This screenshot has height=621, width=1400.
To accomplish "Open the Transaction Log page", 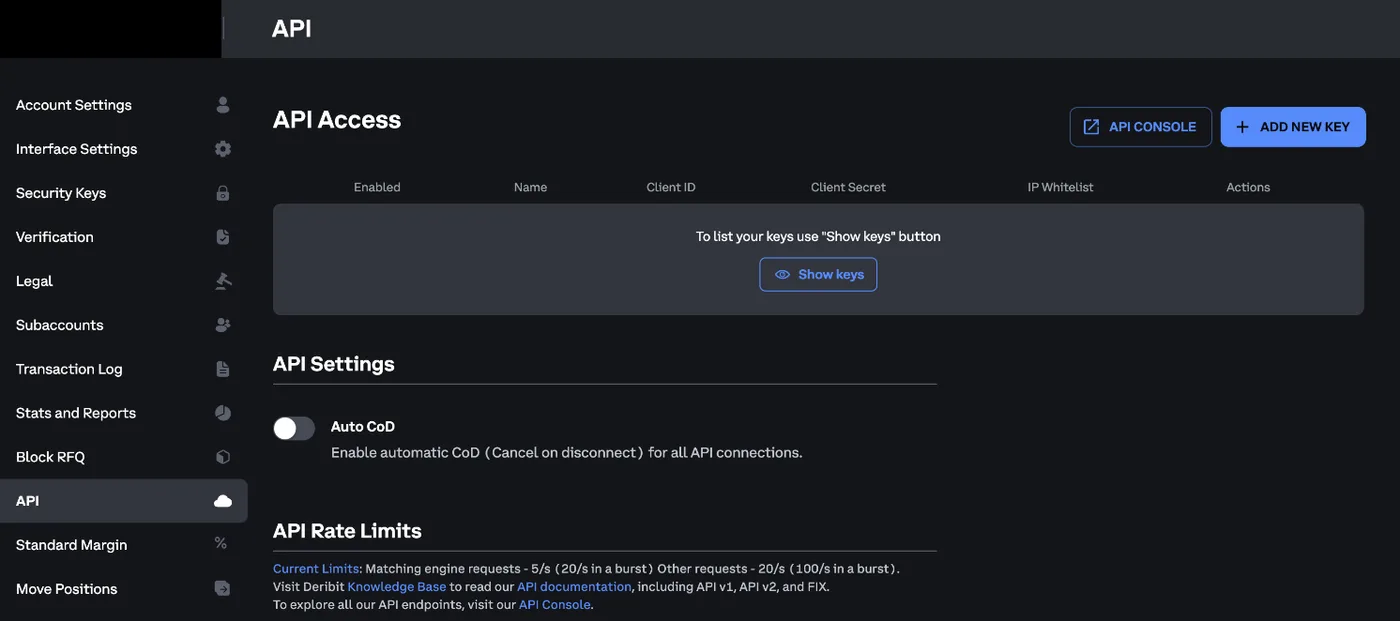I will pyautogui.click(x=124, y=369).
